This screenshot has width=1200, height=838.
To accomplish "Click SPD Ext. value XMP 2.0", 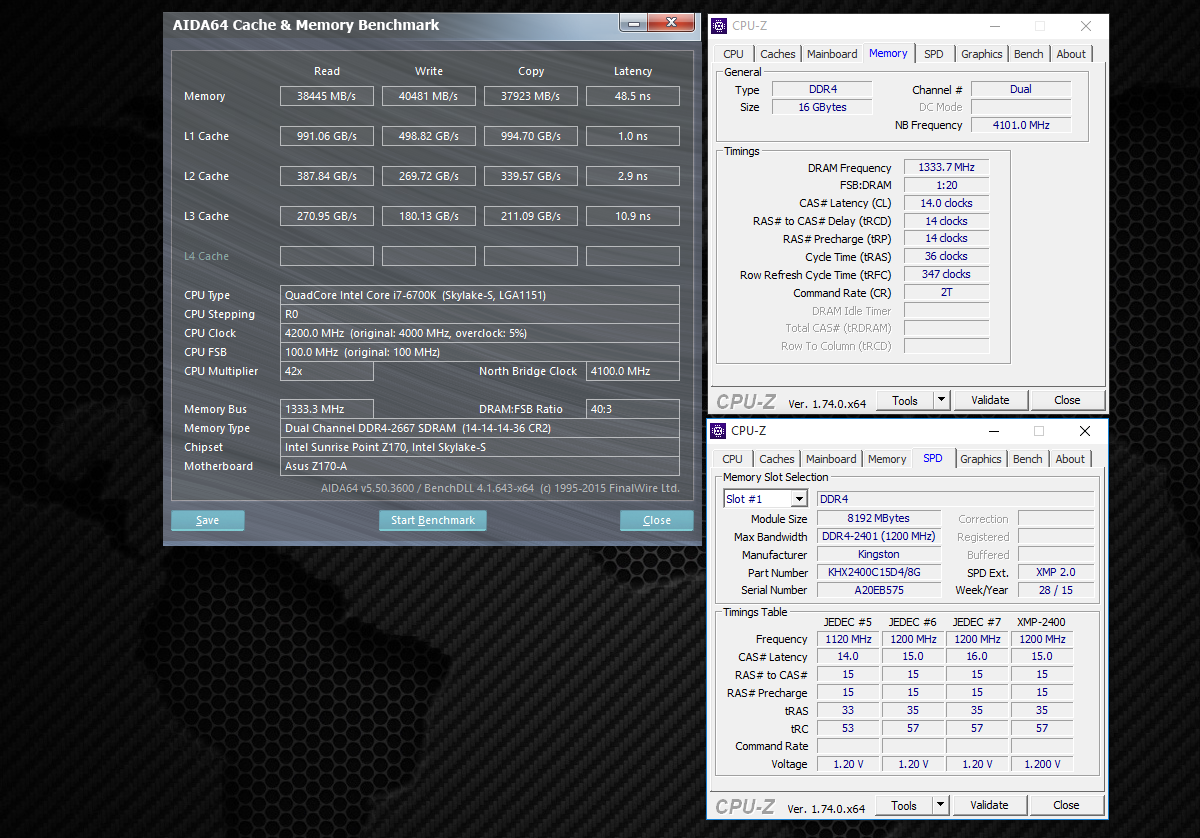I will tap(1055, 572).
